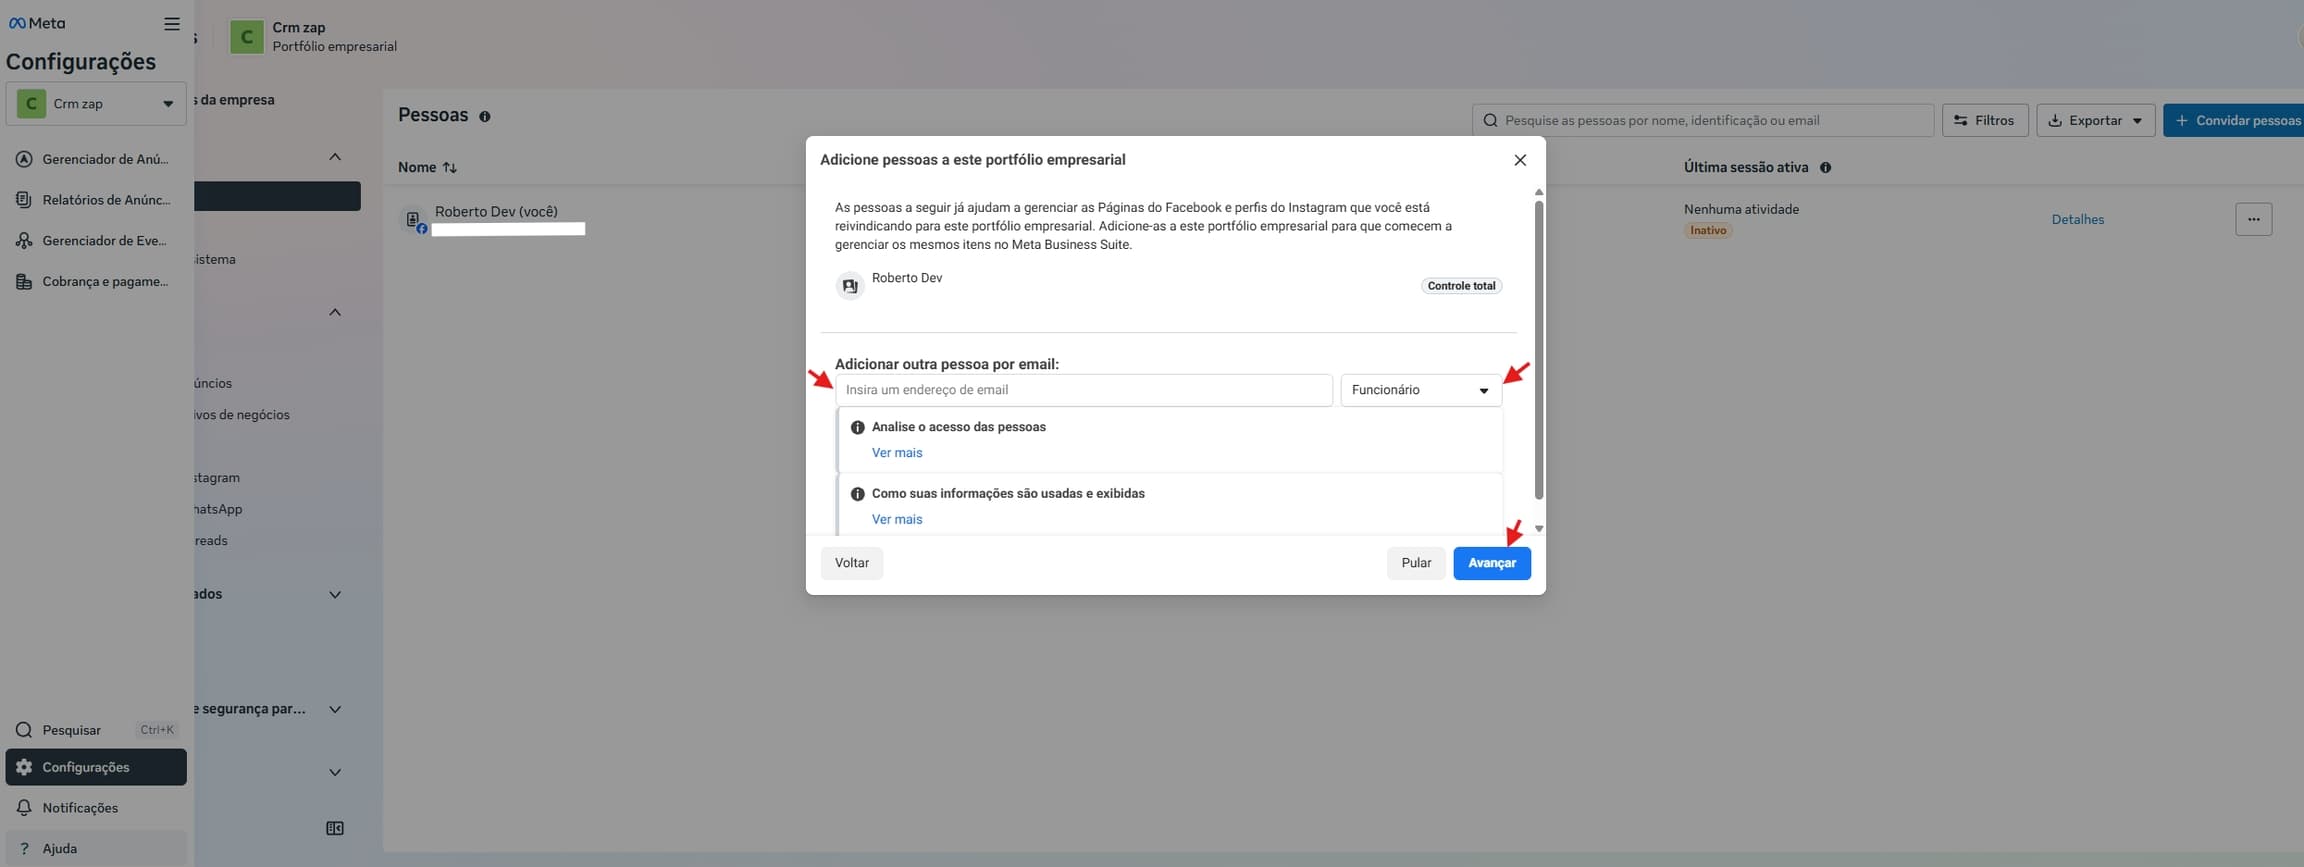
Task: Open the hamburger menu beside Meta logo
Action: [x=172, y=23]
